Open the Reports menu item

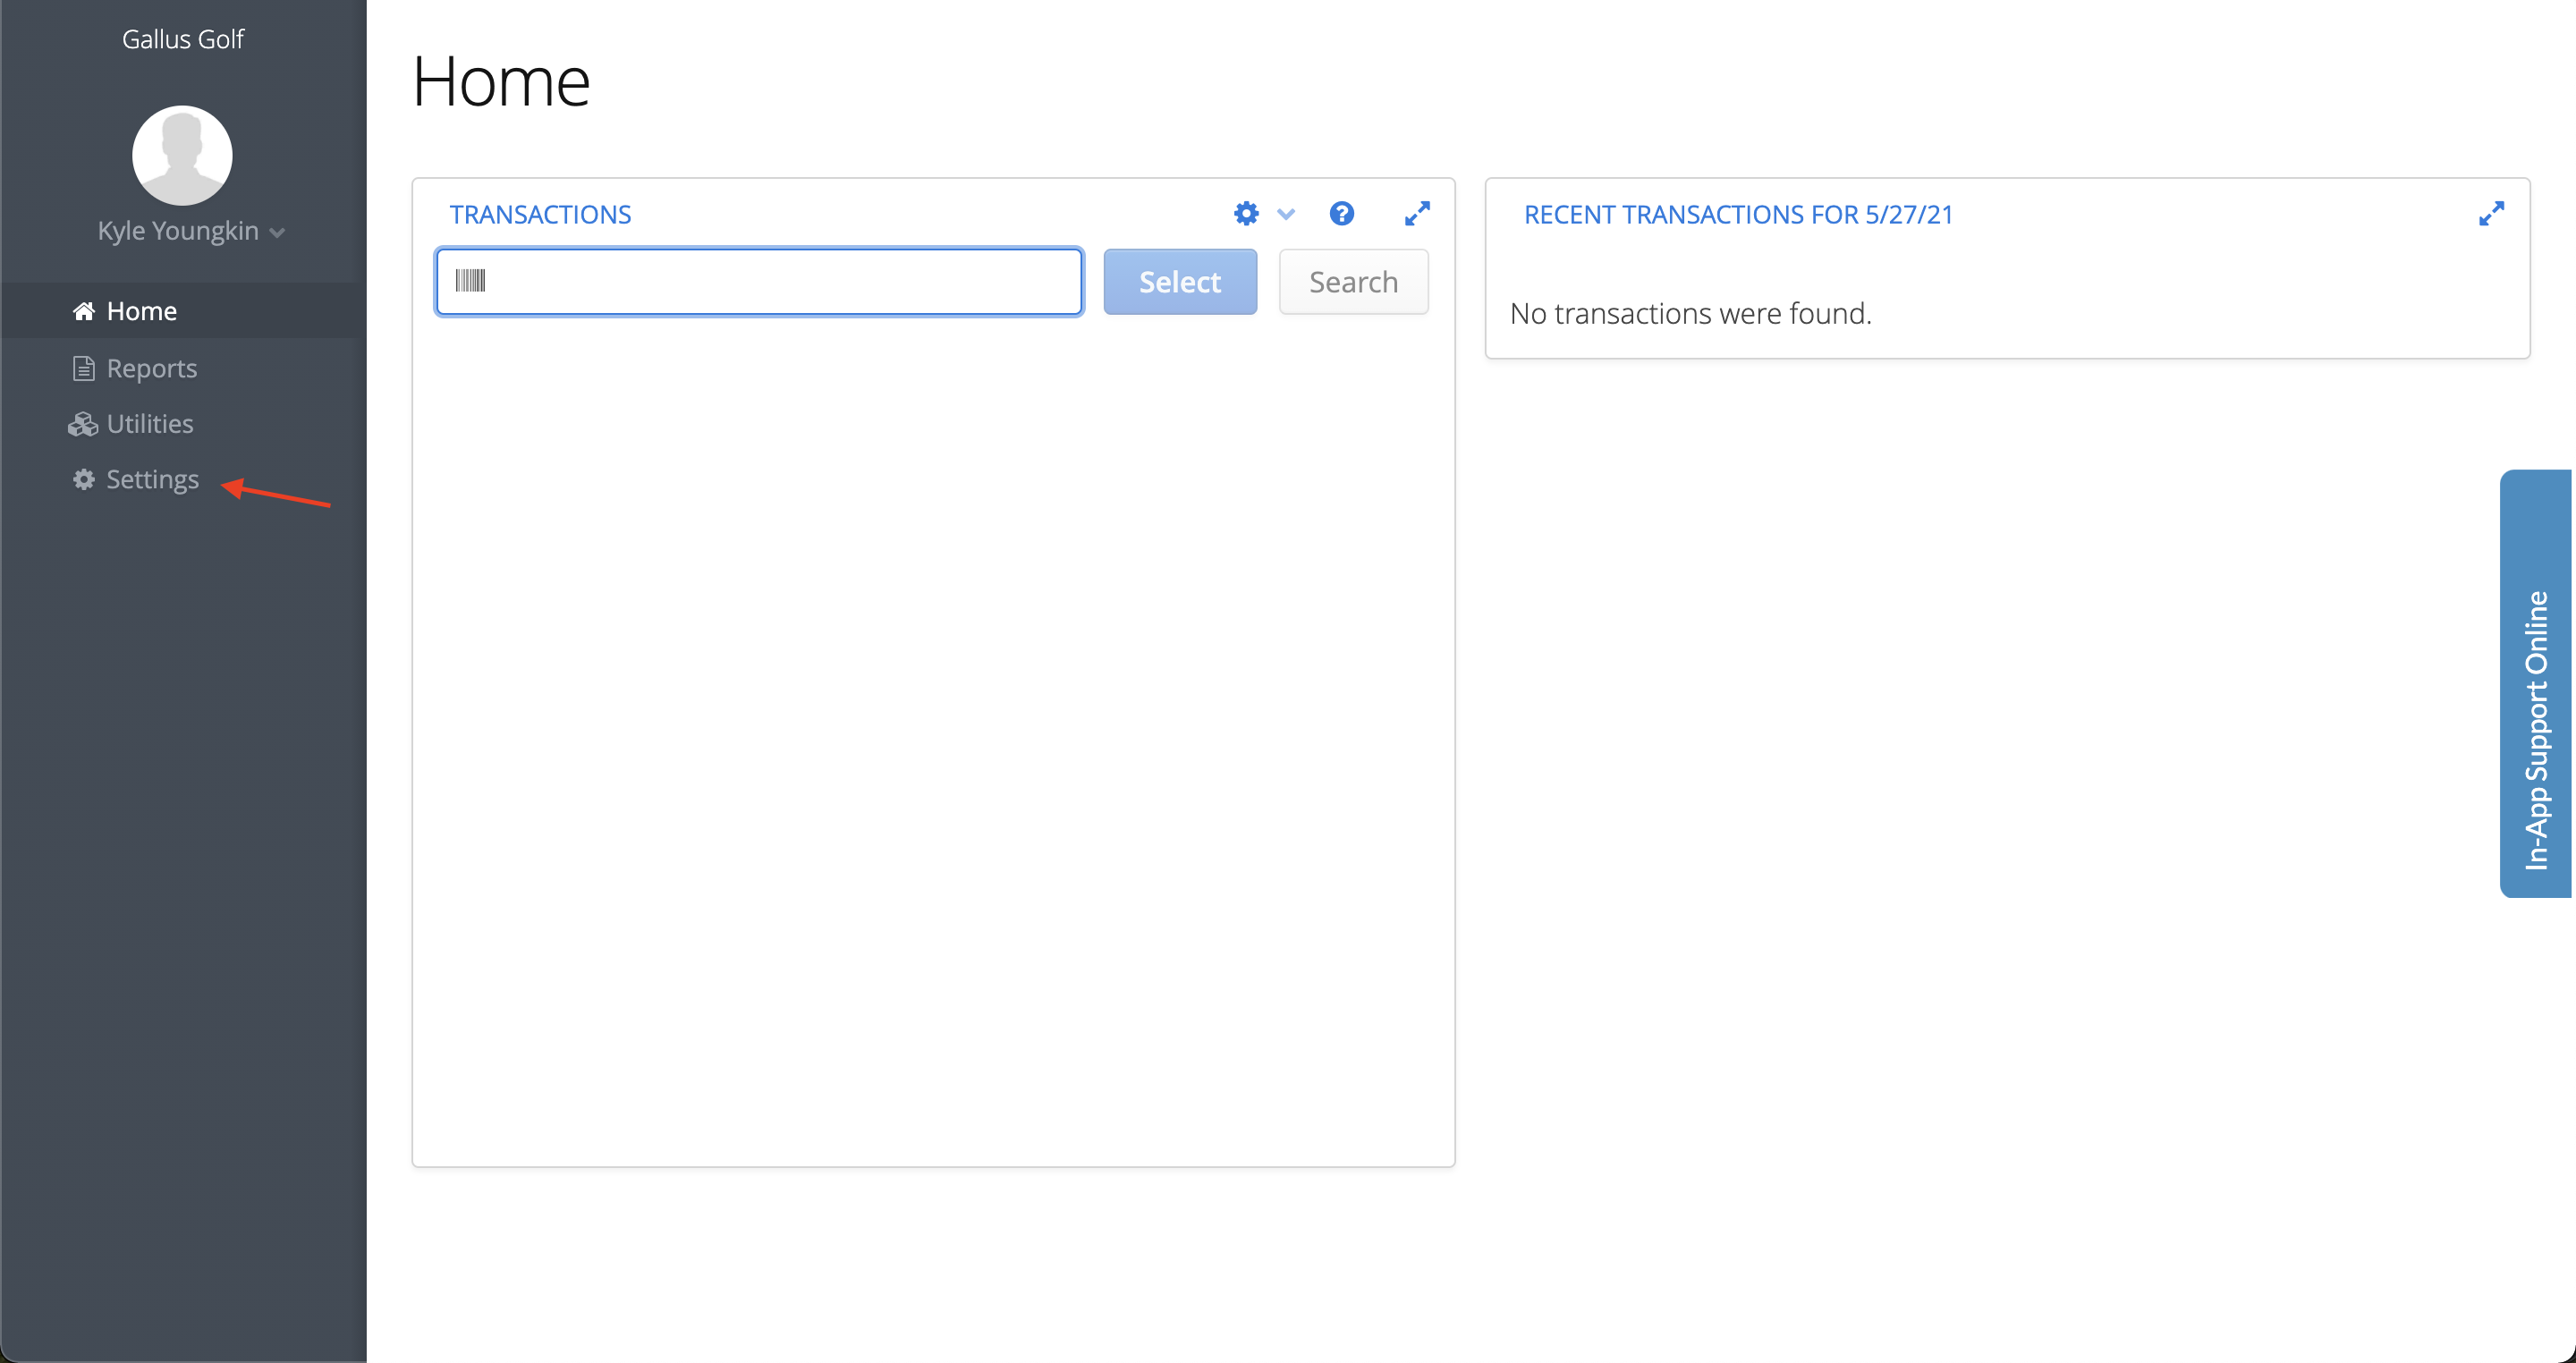(151, 368)
